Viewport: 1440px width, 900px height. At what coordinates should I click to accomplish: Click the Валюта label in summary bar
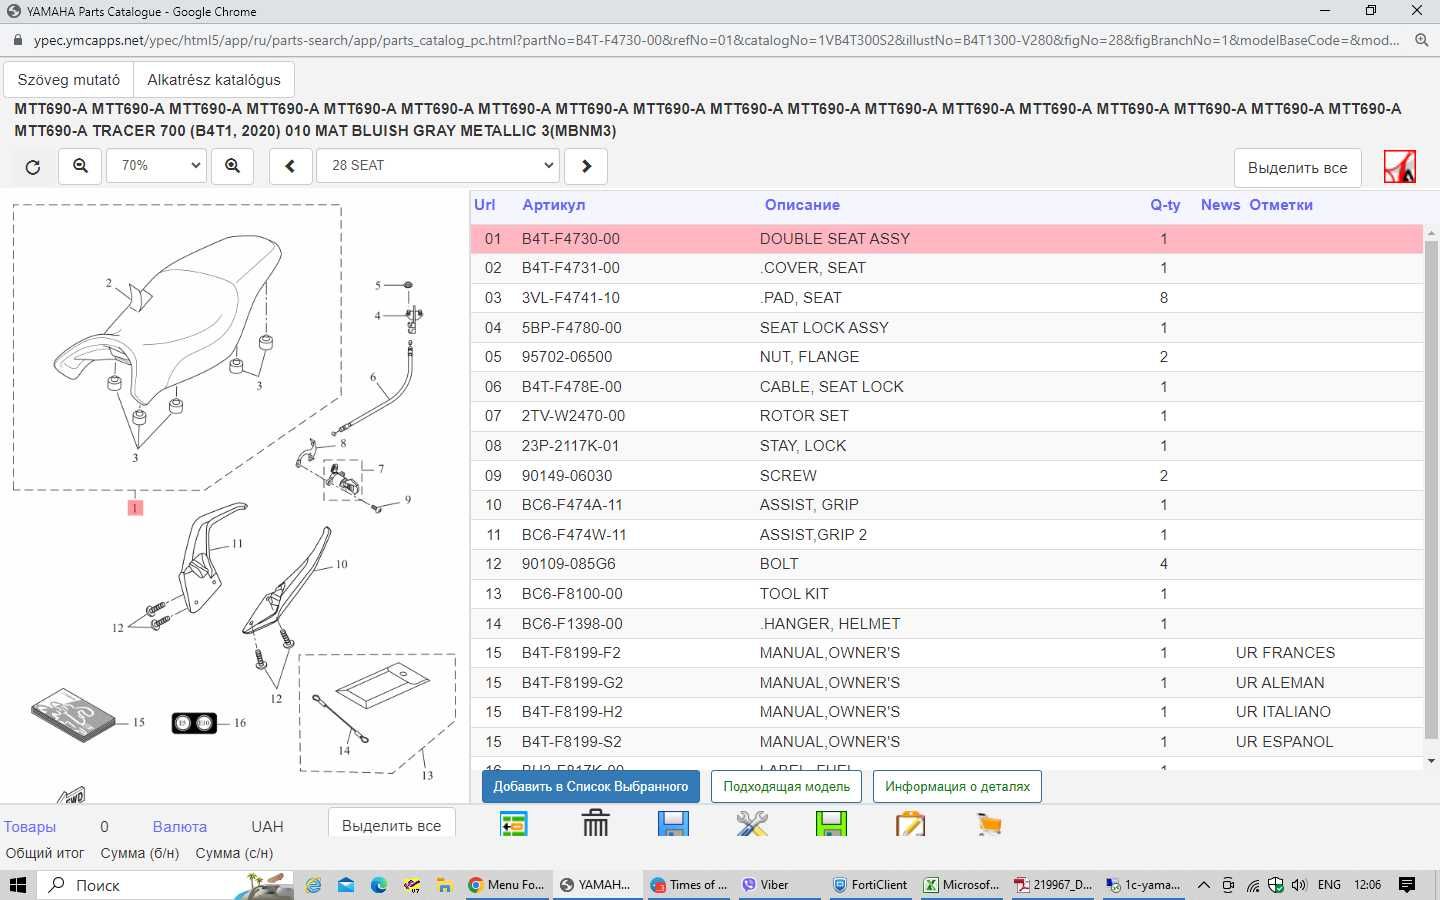click(180, 827)
